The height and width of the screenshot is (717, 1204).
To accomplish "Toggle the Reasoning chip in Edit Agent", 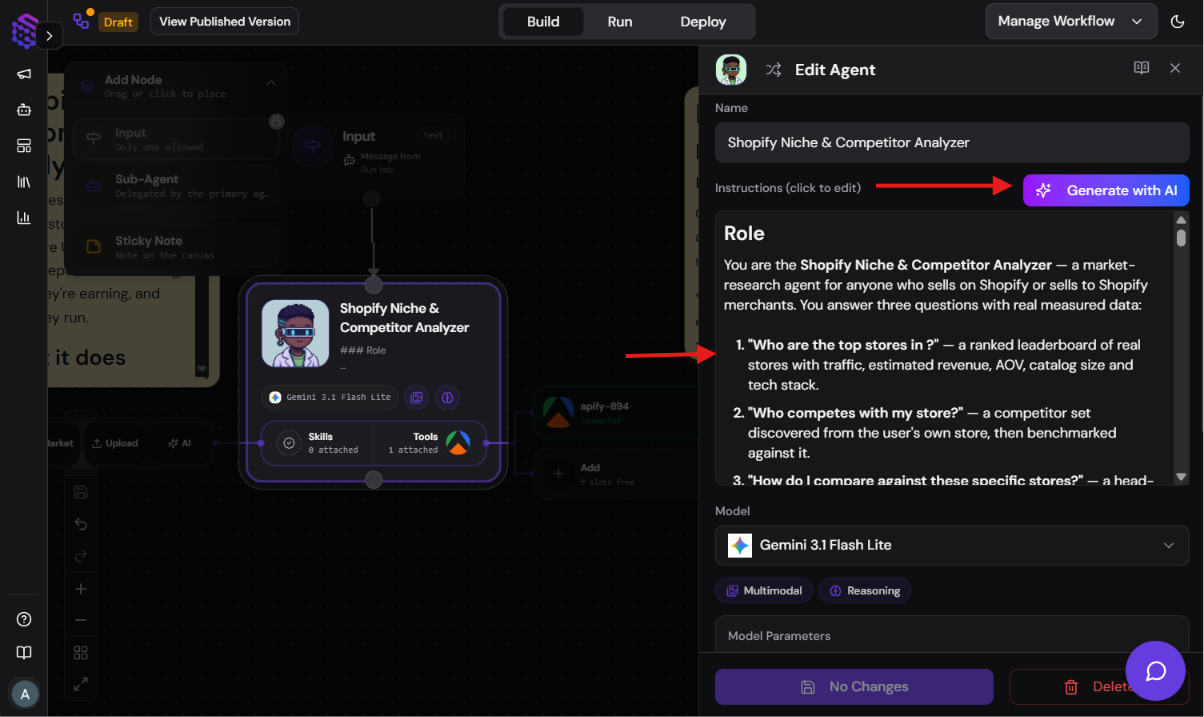I will pos(864,591).
